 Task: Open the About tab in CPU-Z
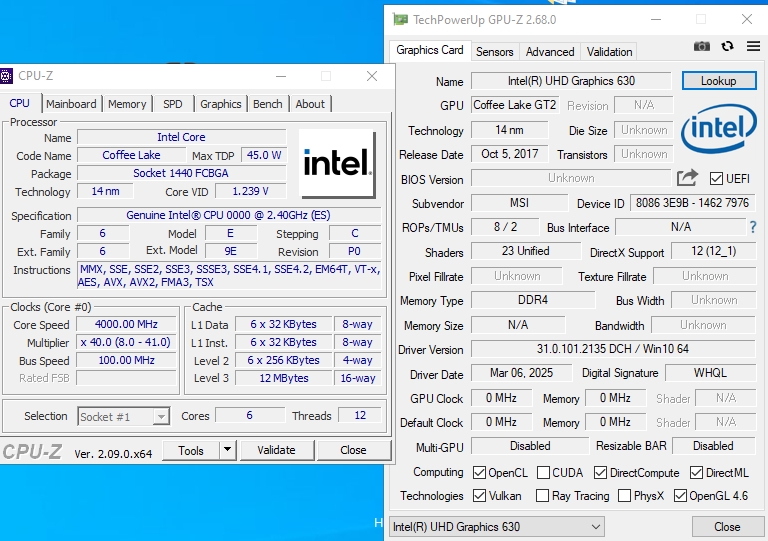[x=310, y=104]
